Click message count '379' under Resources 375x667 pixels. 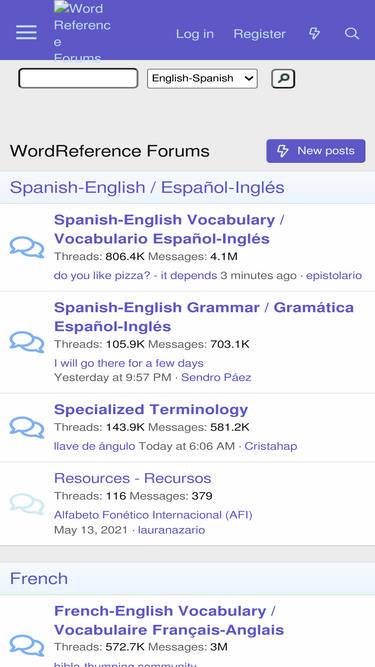tap(202, 496)
